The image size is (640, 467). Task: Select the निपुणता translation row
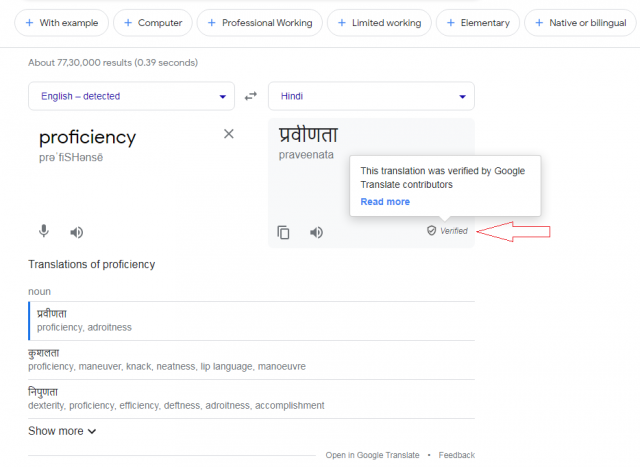[x=251, y=399]
